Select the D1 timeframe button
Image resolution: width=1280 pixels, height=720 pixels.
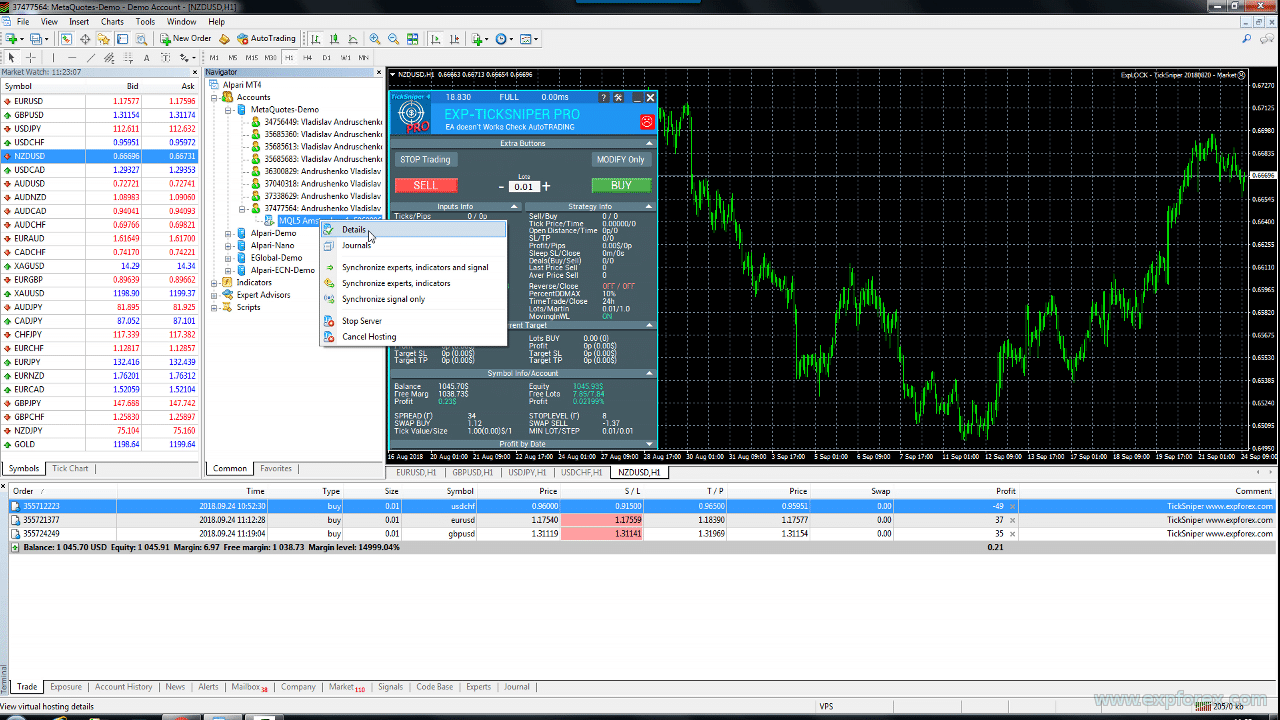click(x=326, y=57)
